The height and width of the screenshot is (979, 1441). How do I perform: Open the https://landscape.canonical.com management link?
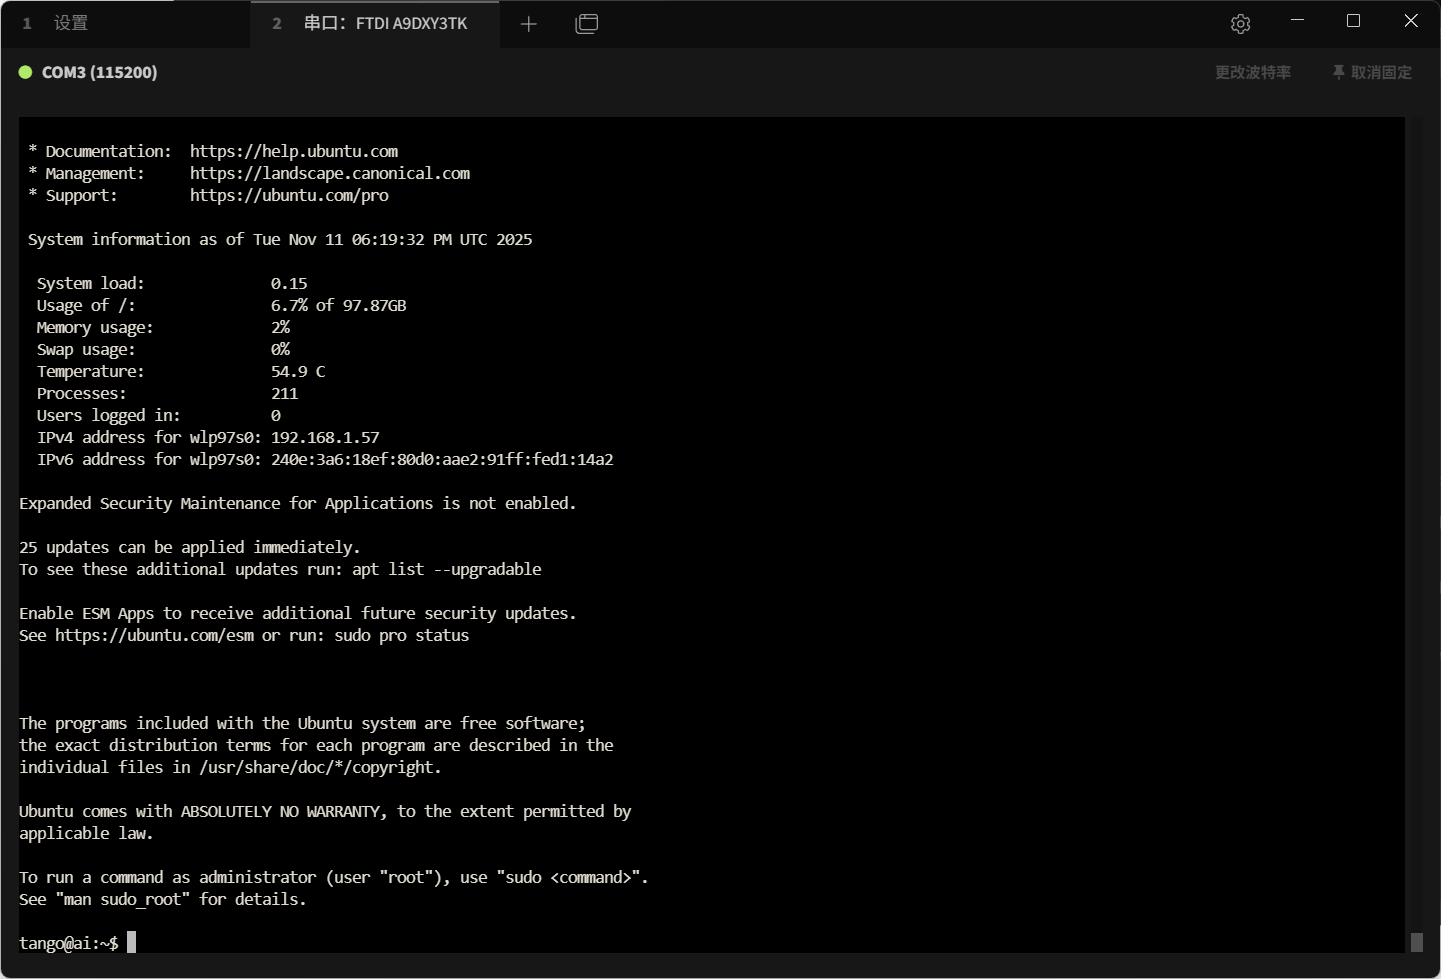click(329, 173)
